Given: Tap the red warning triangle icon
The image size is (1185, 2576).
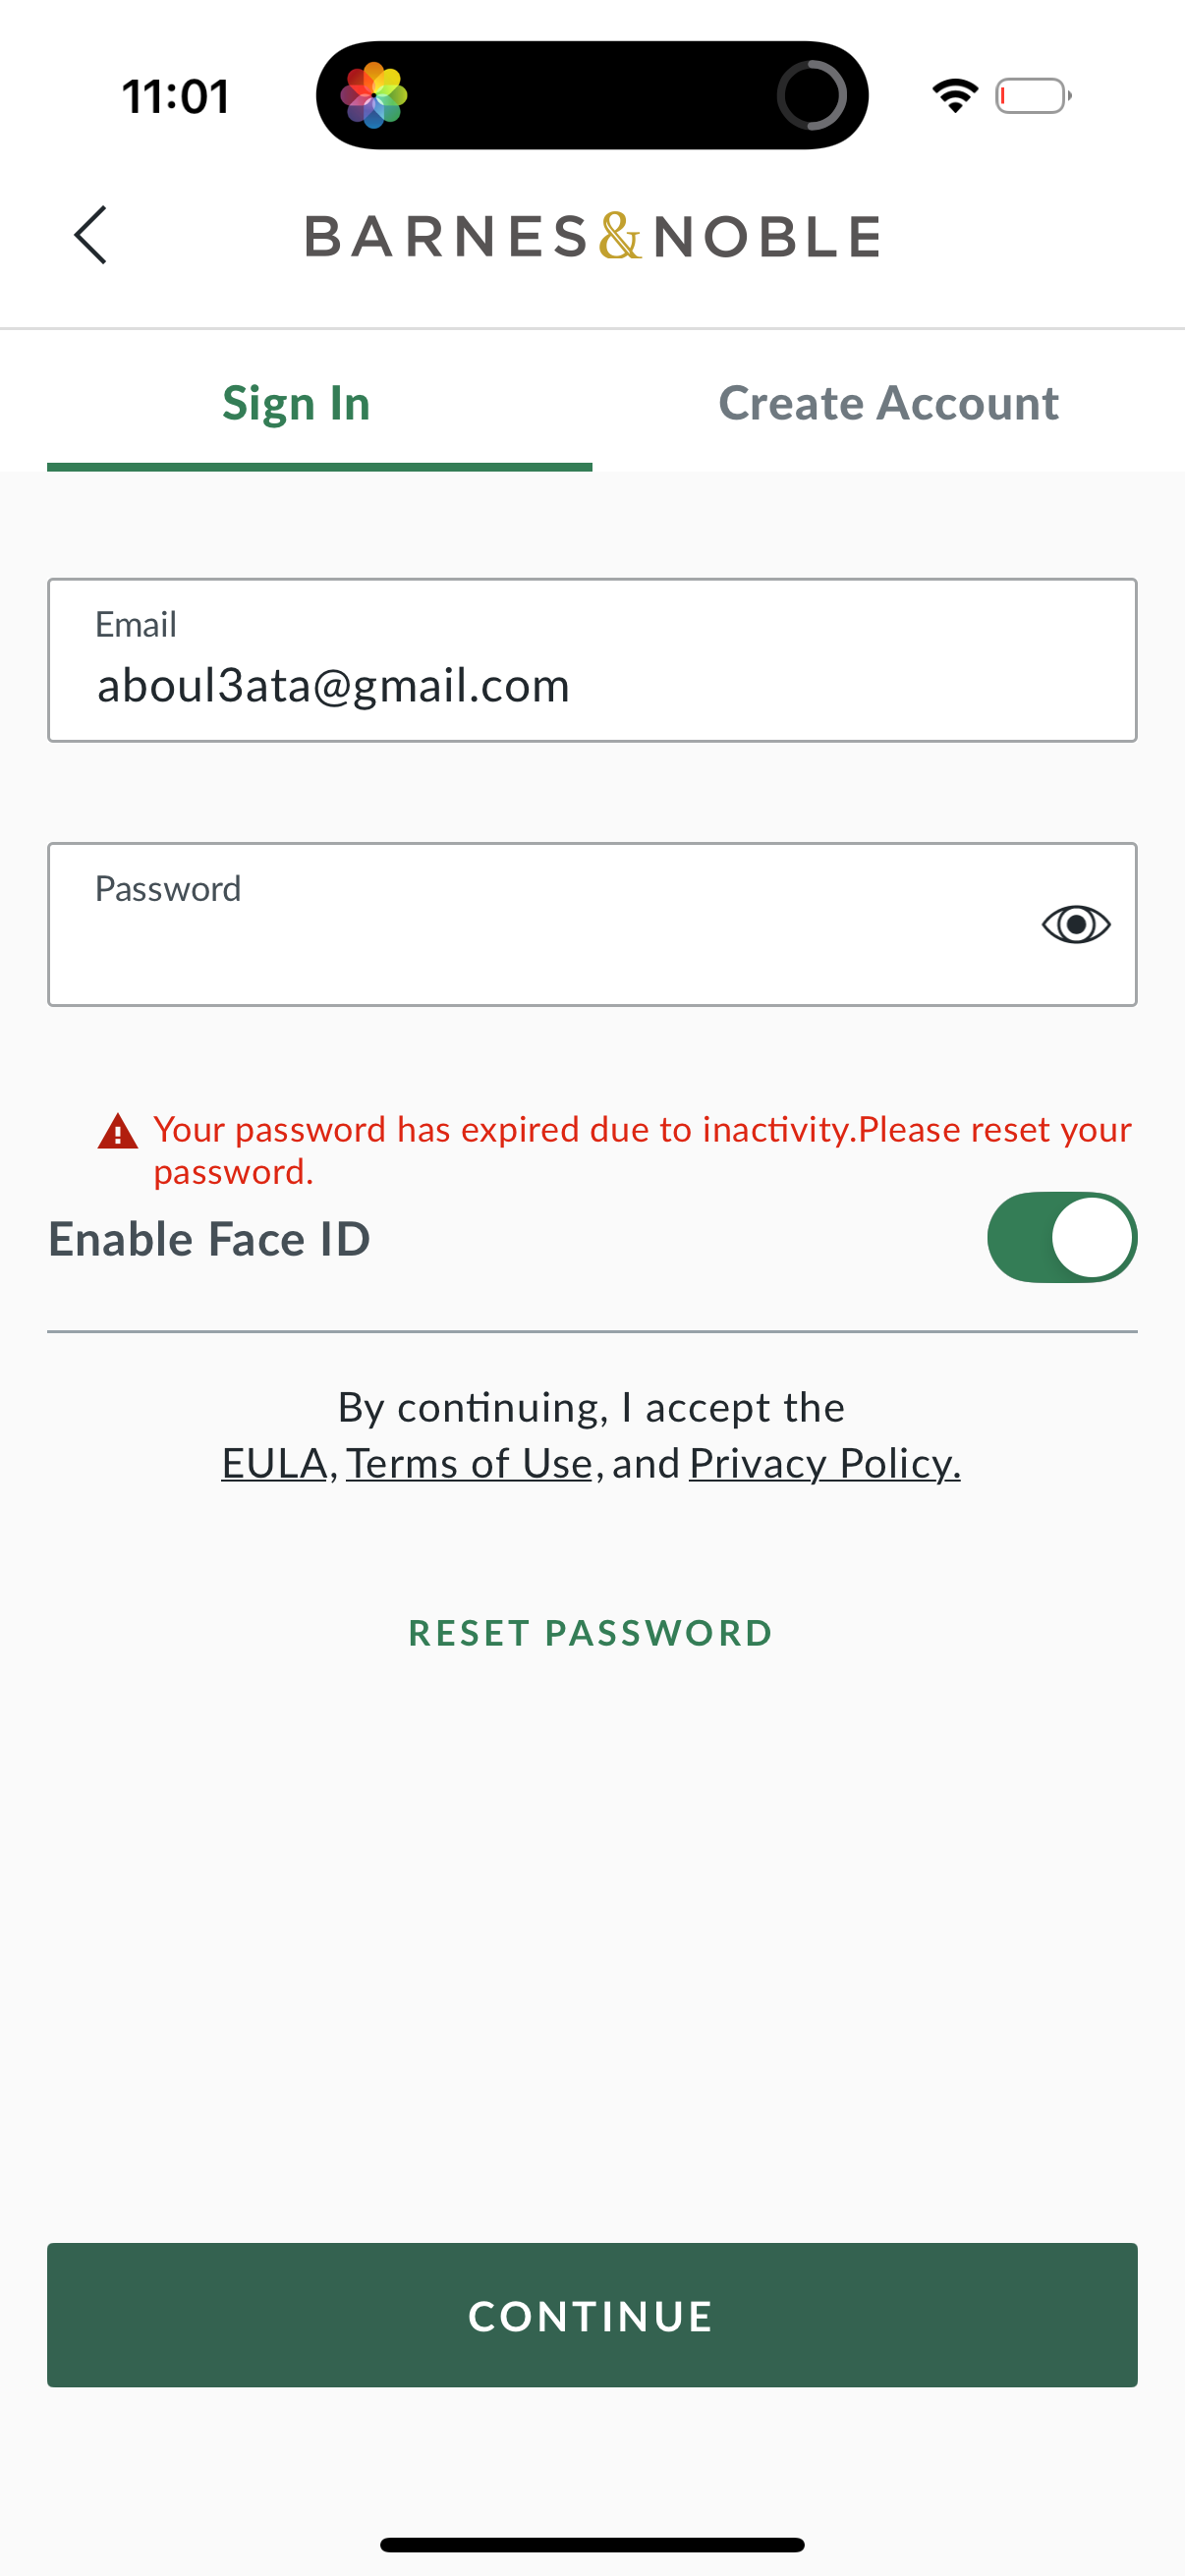Looking at the screenshot, I should 118,1132.
